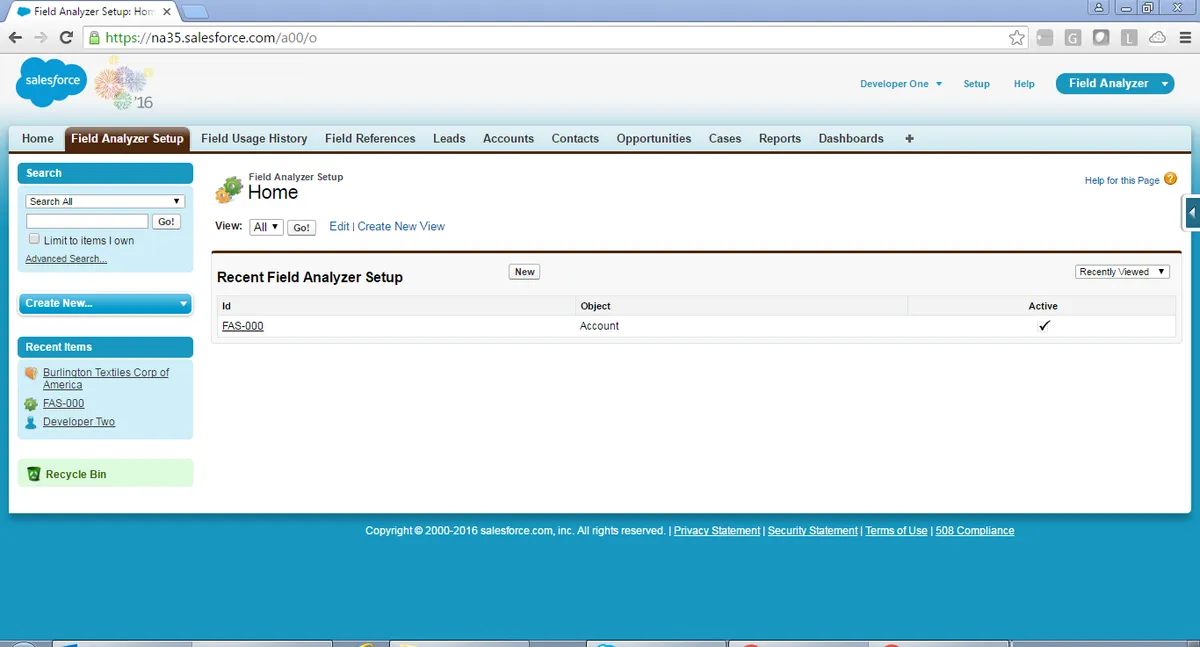Image resolution: width=1200 pixels, height=647 pixels.
Task: Sort by the Object column header
Action: (595, 306)
